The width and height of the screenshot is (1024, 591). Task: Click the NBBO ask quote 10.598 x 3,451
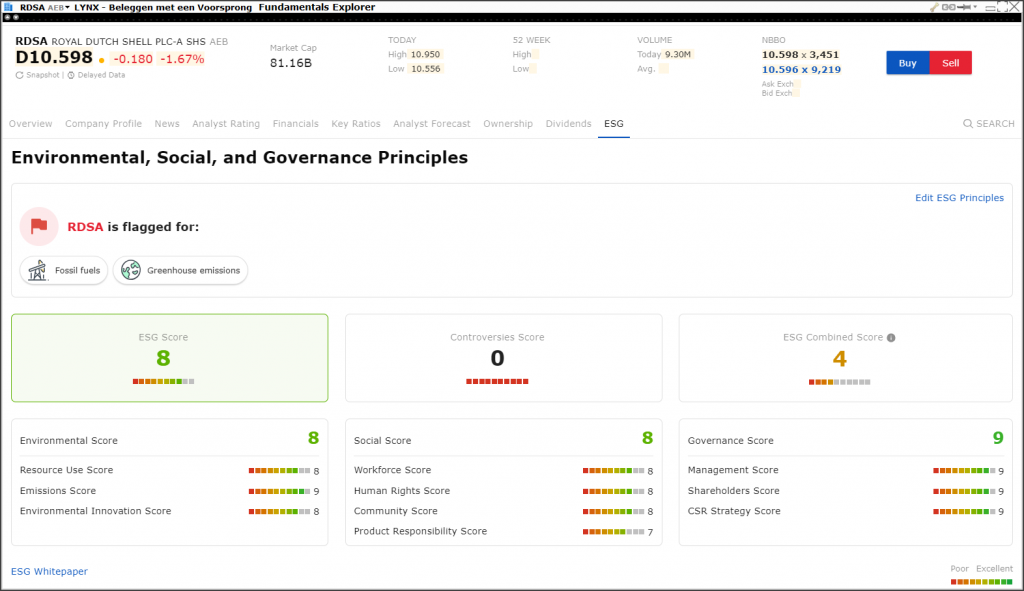click(800, 55)
